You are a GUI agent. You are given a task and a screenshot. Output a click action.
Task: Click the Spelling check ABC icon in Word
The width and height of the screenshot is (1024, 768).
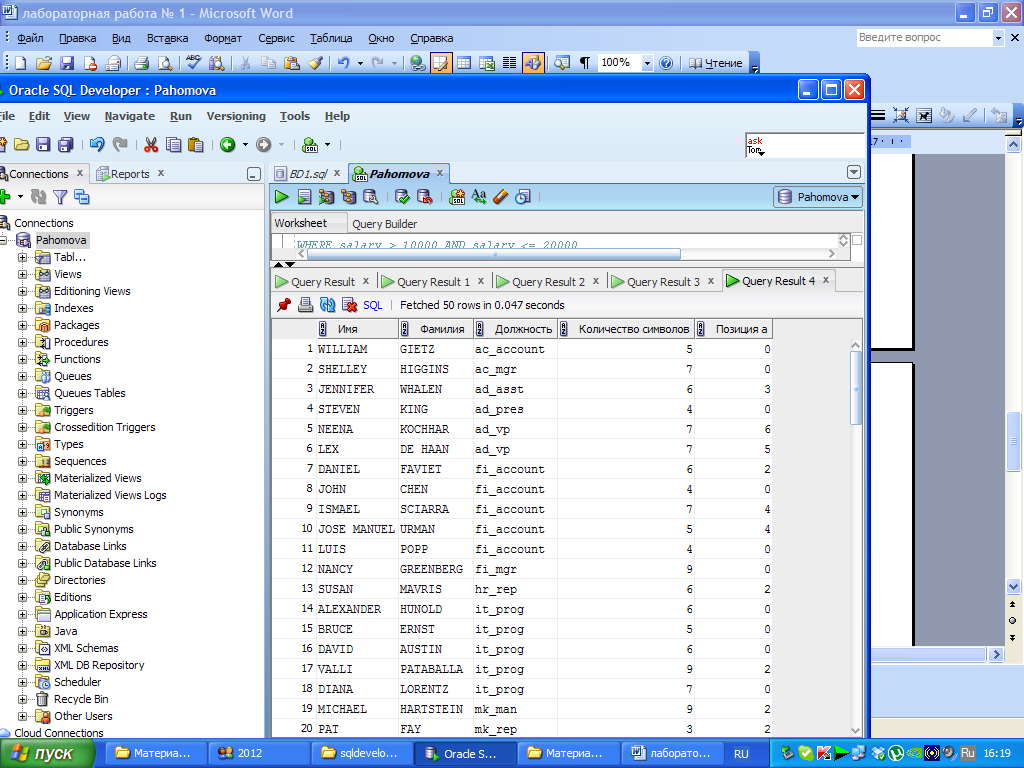pos(193,63)
